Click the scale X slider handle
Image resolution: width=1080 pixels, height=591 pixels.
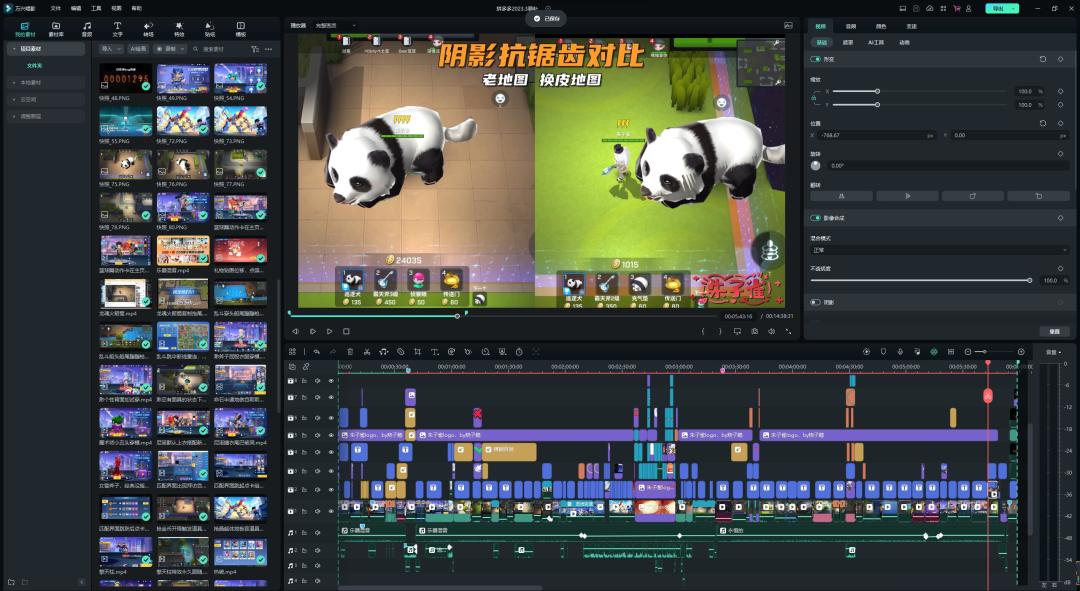877,91
